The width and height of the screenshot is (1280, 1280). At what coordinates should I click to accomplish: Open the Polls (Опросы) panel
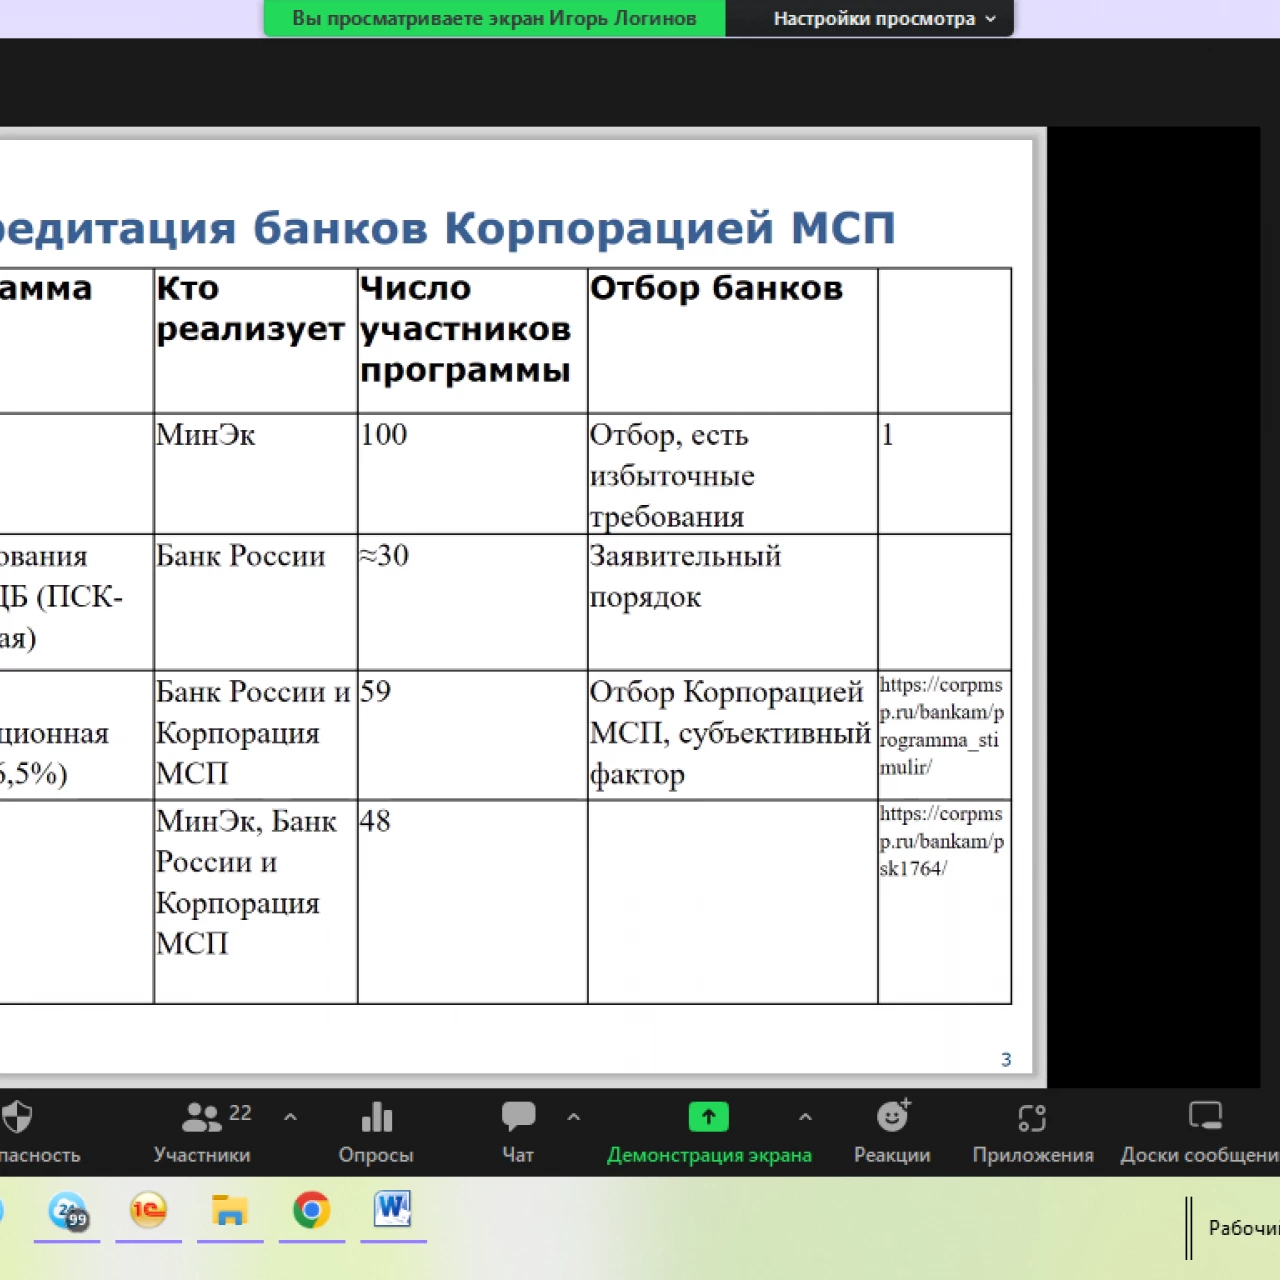click(376, 1133)
